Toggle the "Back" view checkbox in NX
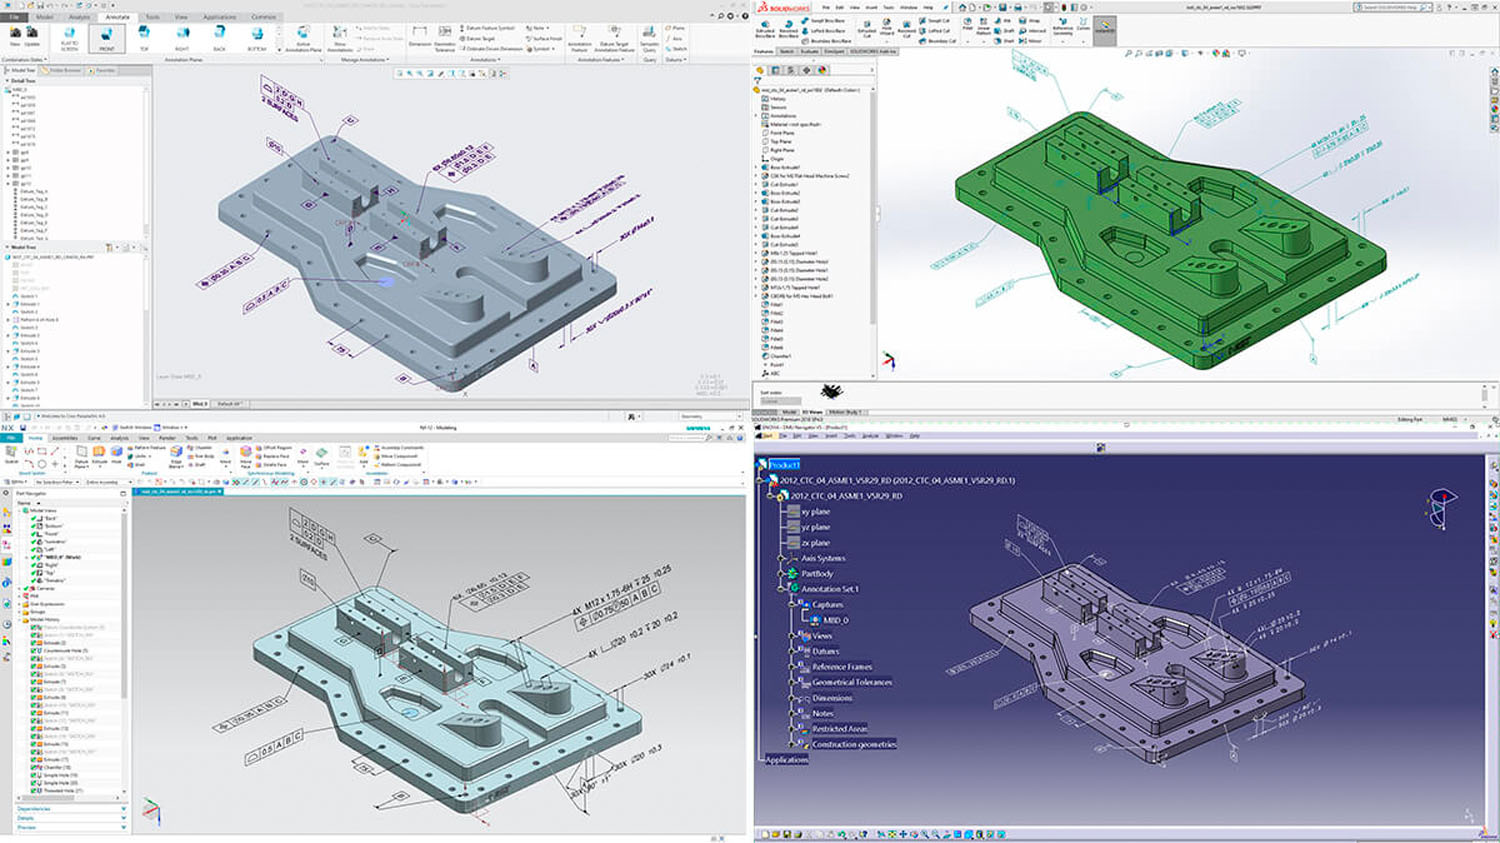This screenshot has width=1500, height=843. 33,518
